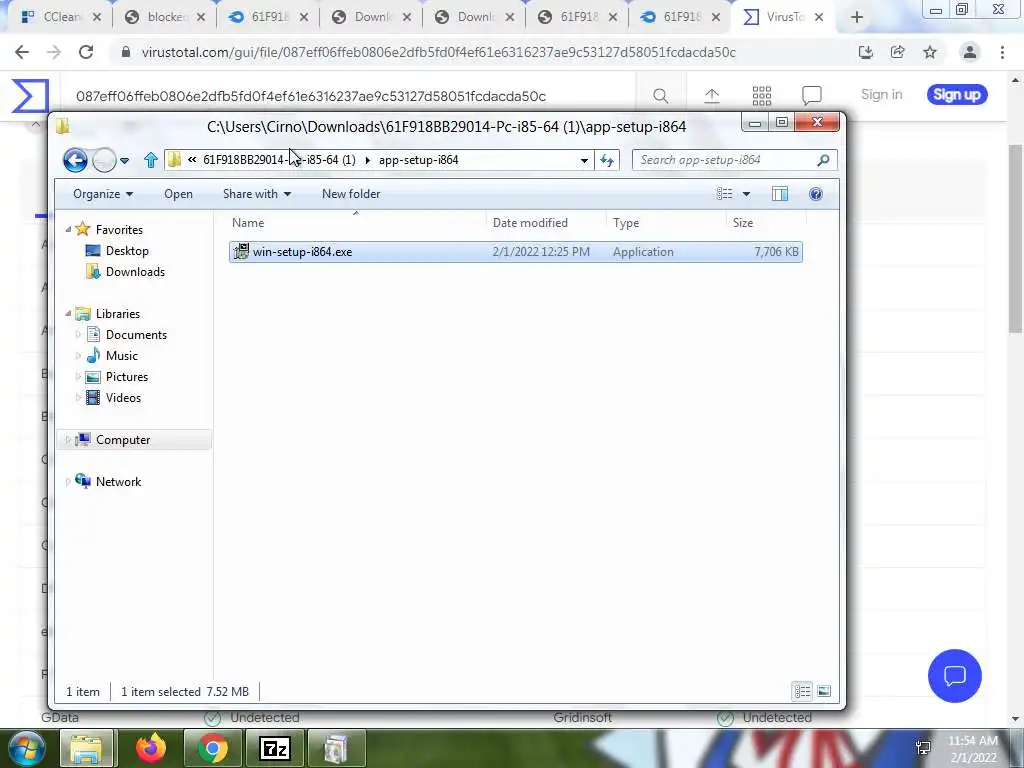The height and width of the screenshot is (768, 1024).
Task: Open a new Chrome tab
Action: pos(857,18)
